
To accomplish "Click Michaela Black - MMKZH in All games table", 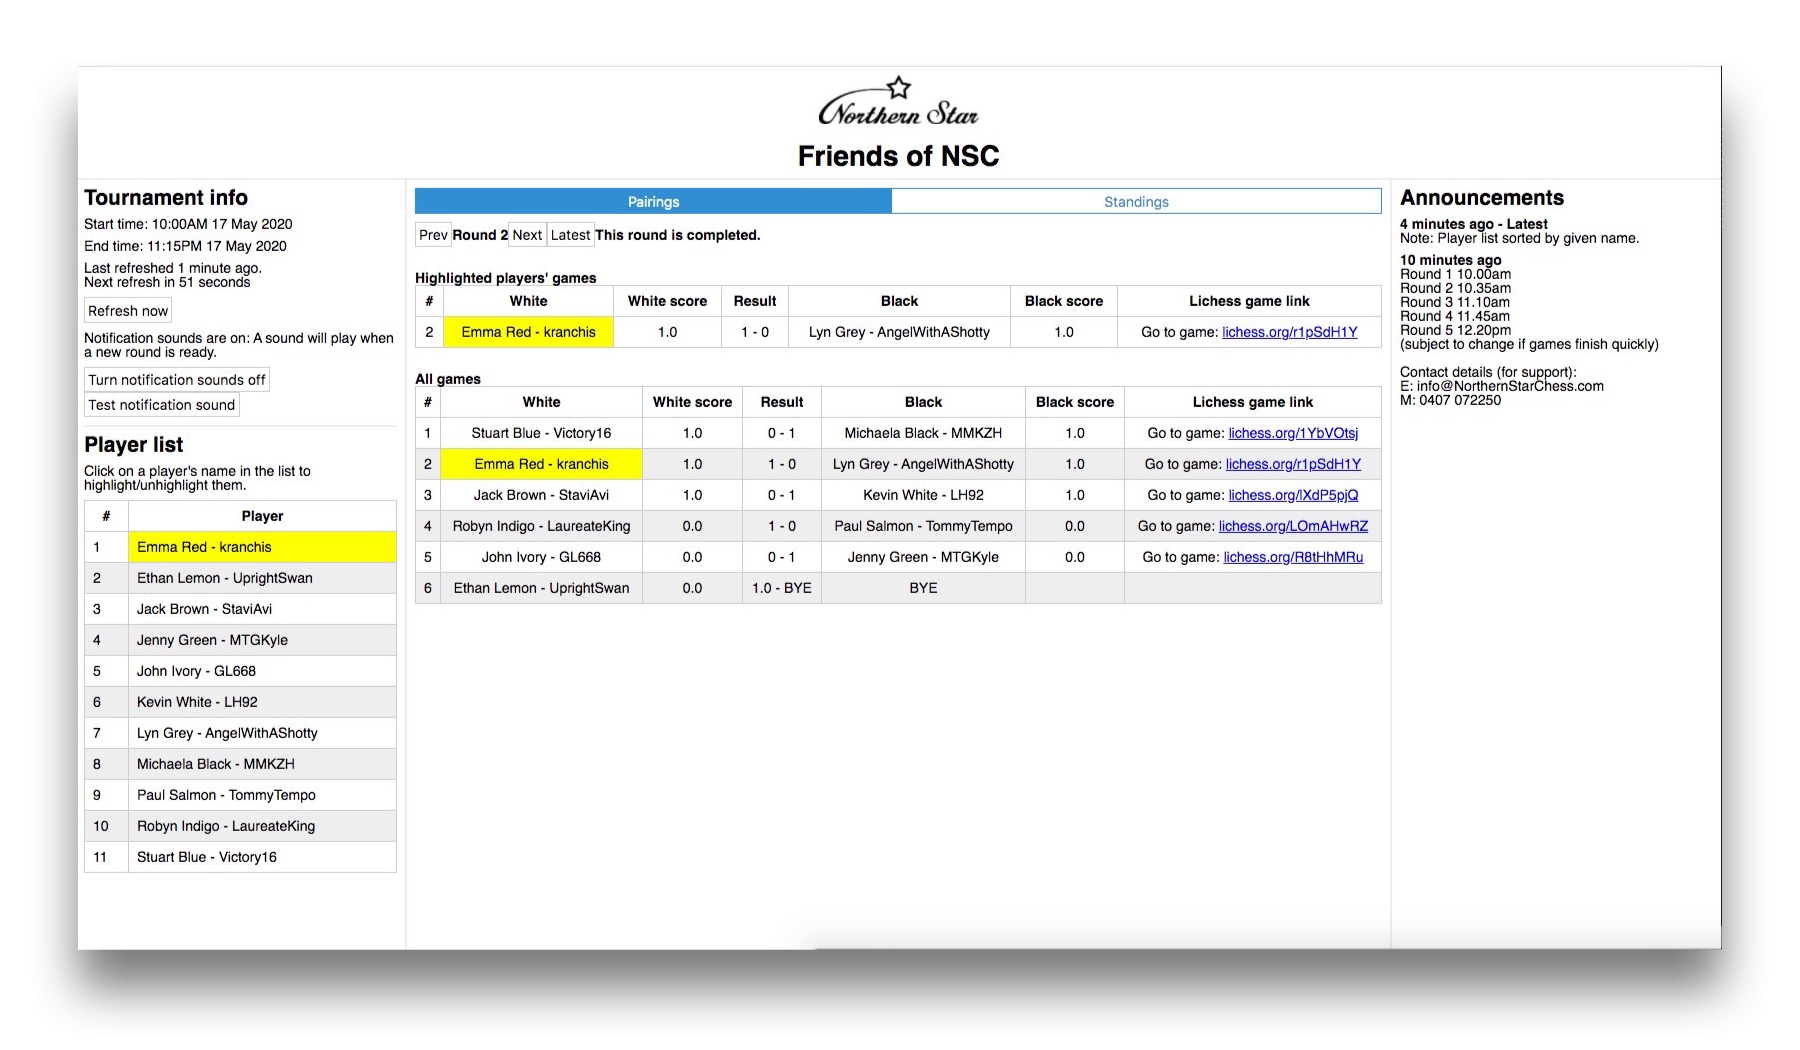I will (x=923, y=433).
